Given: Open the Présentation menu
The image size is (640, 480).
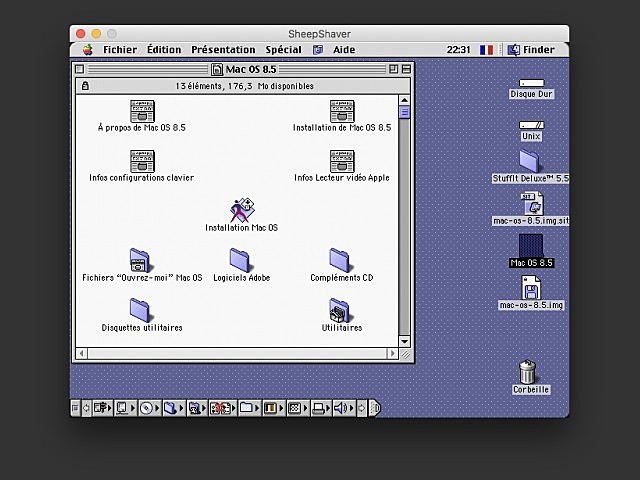Looking at the screenshot, I should point(223,50).
